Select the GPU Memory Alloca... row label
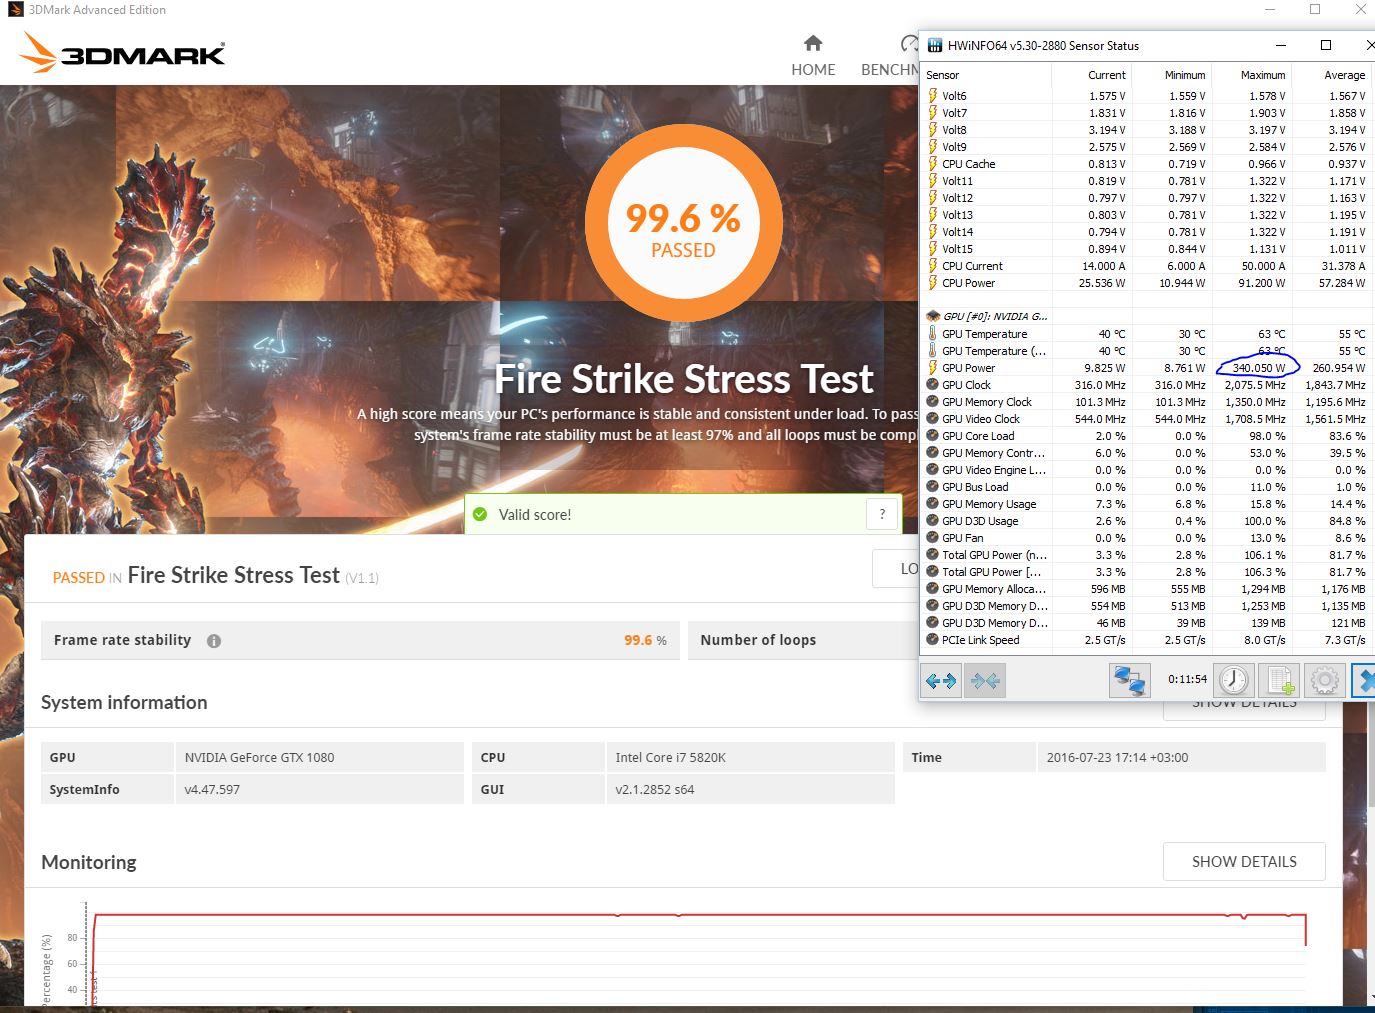 [994, 589]
